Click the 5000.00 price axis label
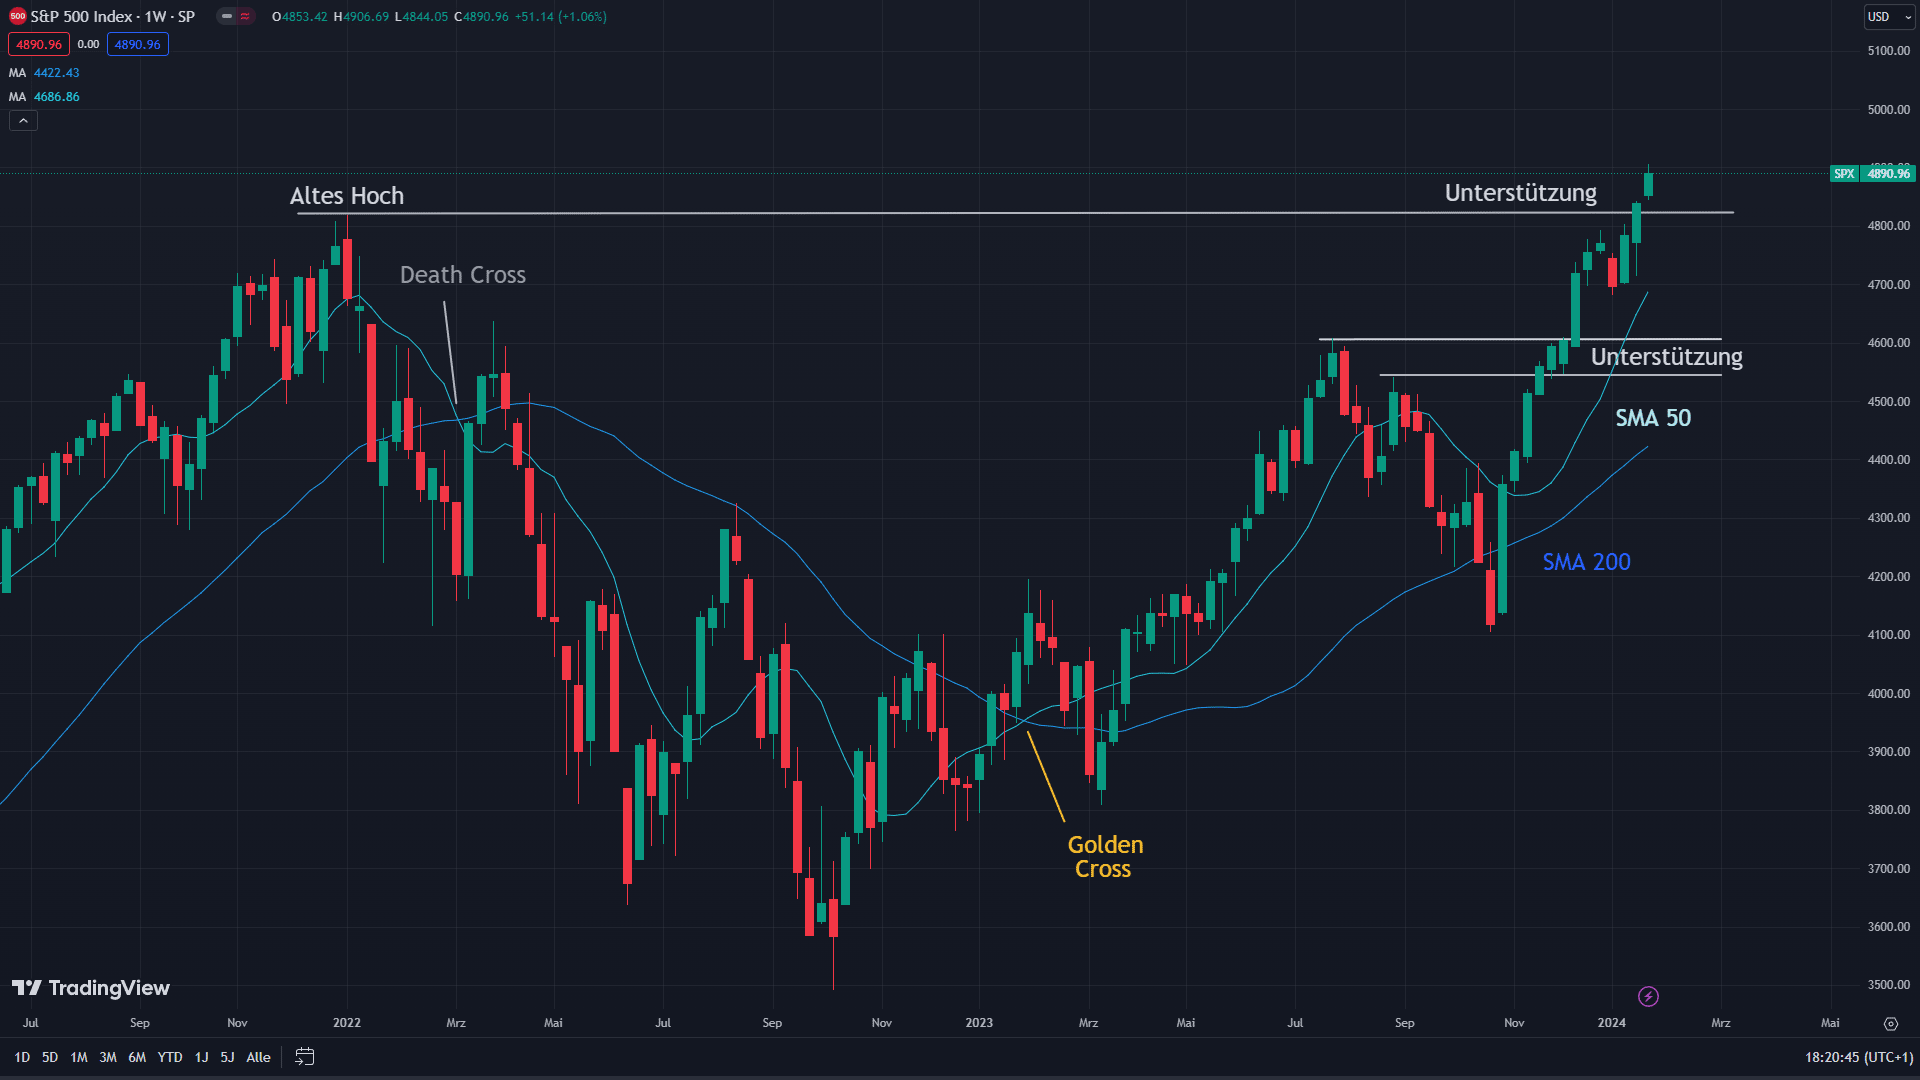This screenshot has height=1080, width=1920. pos(1888,110)
